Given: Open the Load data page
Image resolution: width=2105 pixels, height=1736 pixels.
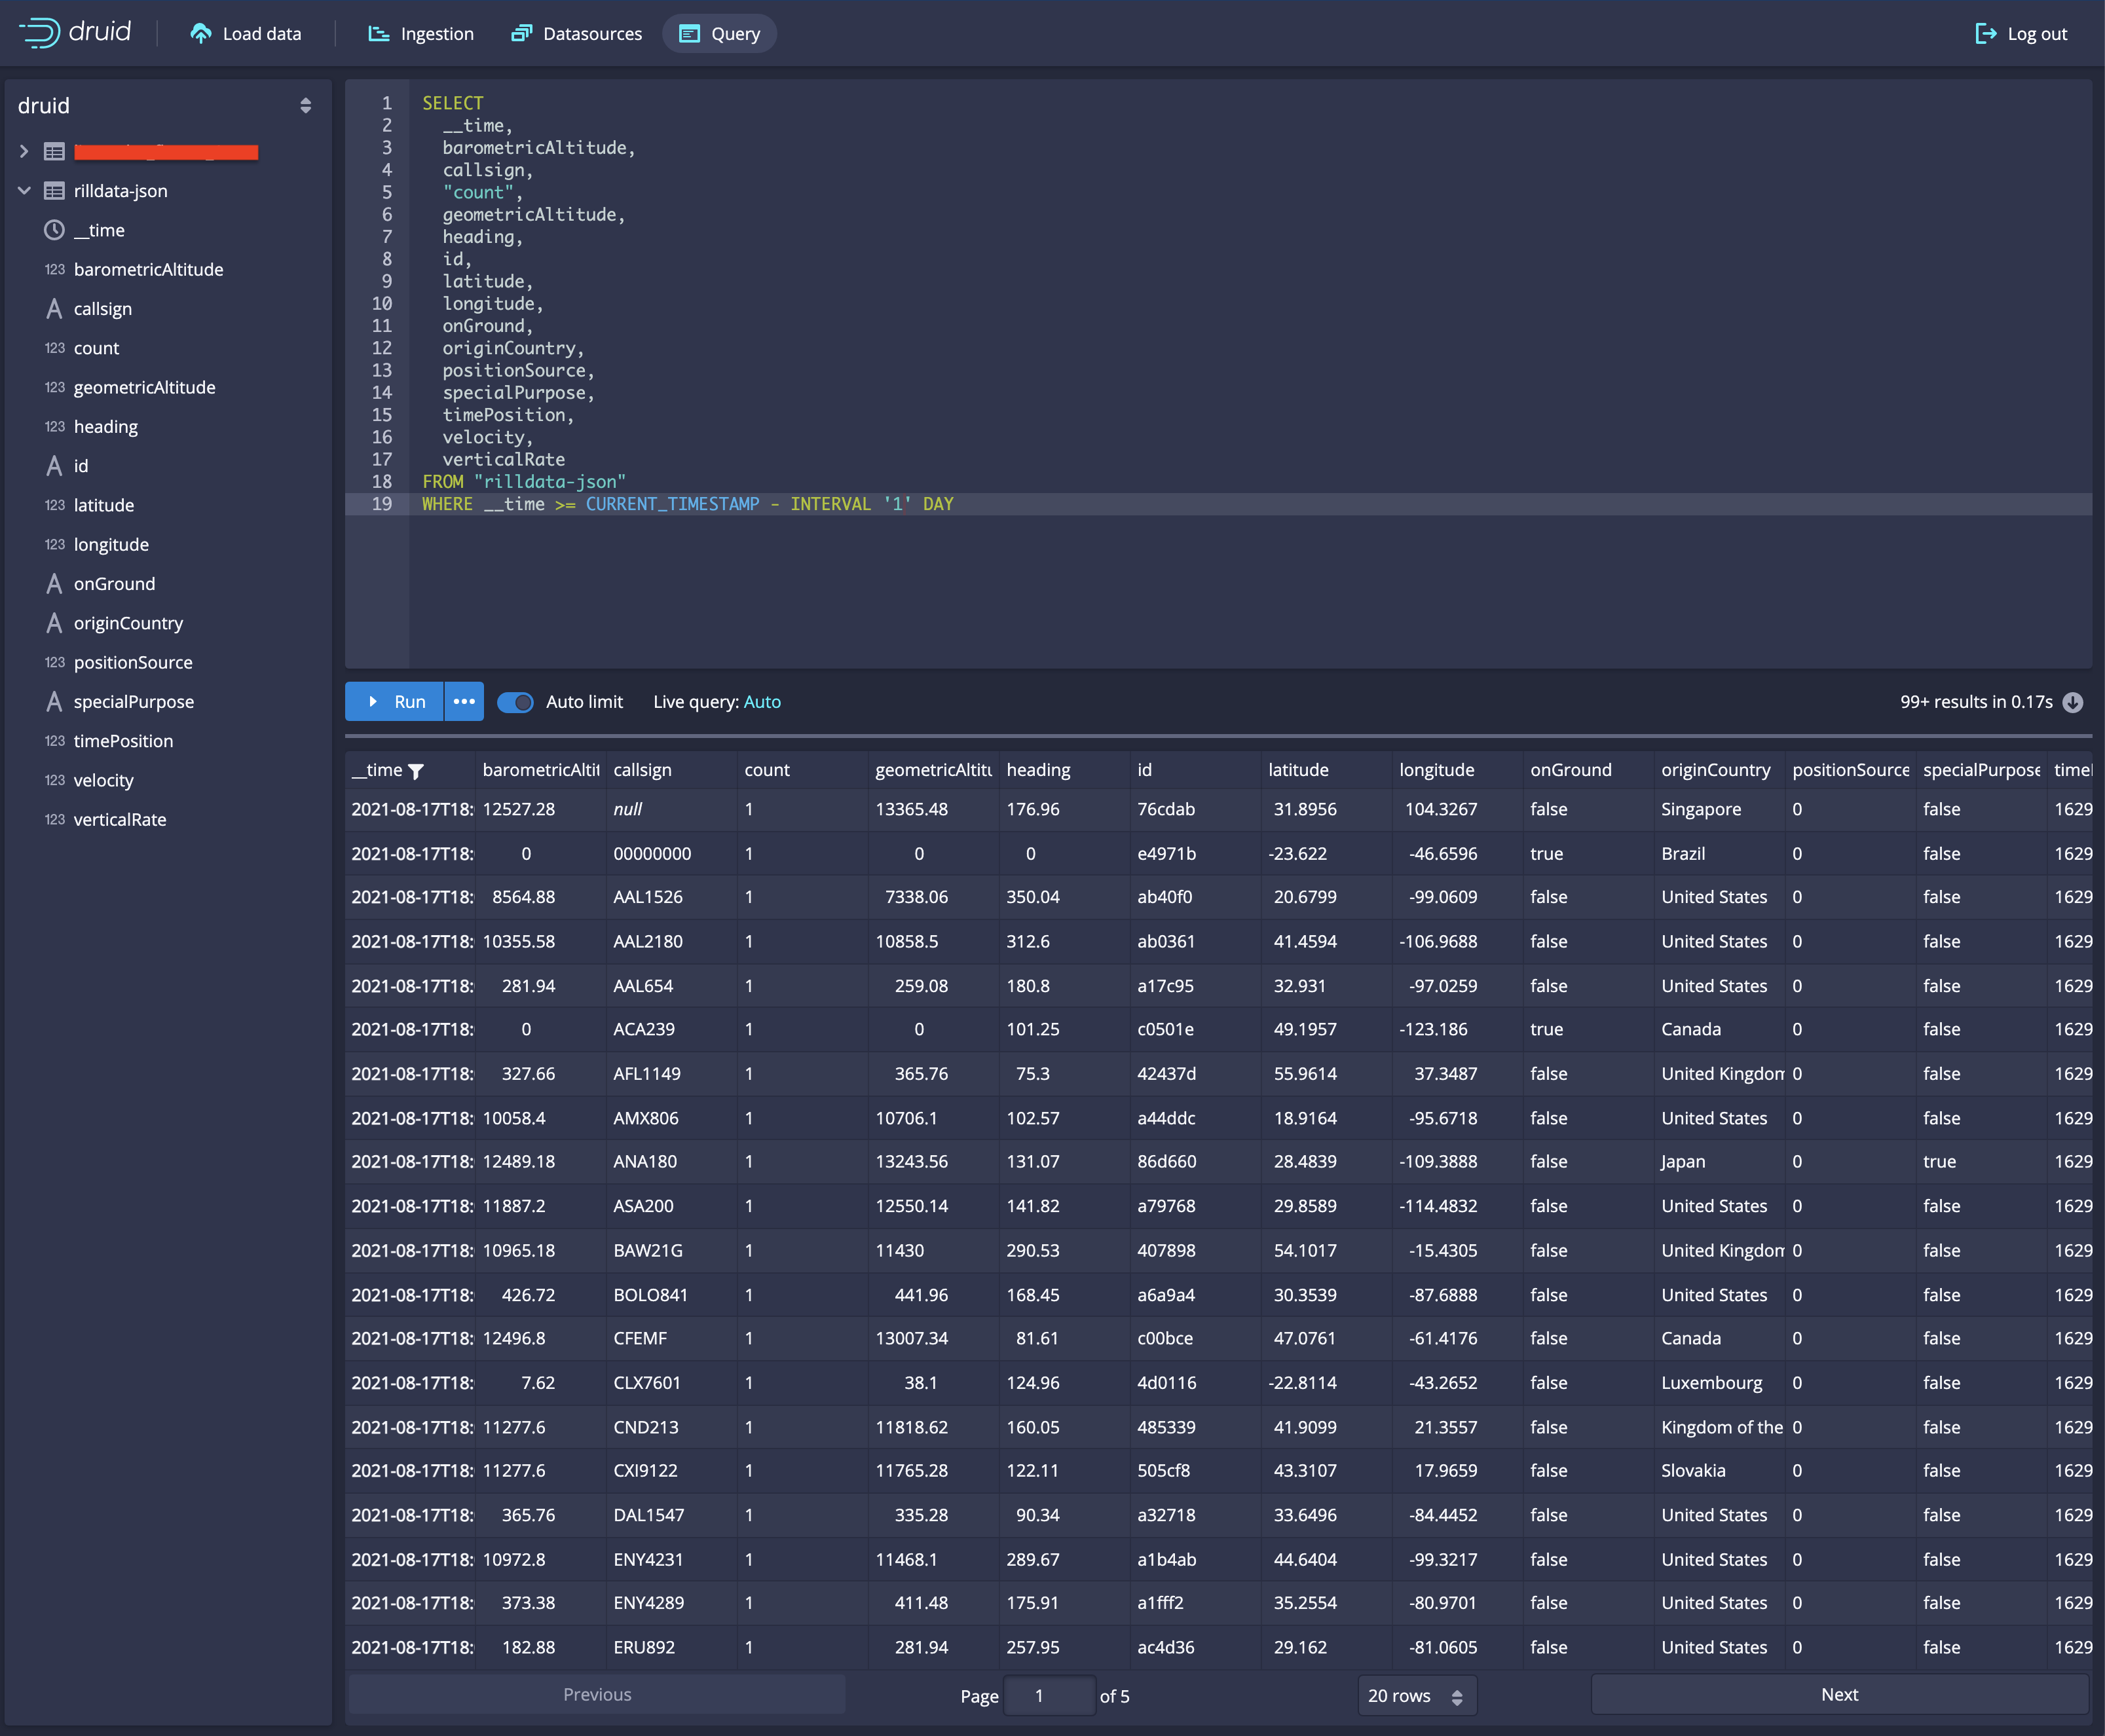Looking at the screenshot, I should pos(246,34).
